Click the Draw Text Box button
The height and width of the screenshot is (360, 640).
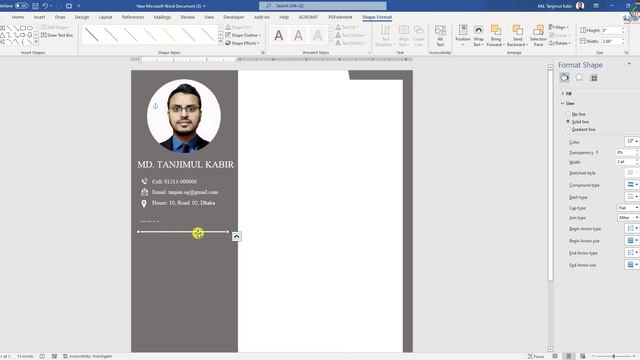(x=57, y=35)
